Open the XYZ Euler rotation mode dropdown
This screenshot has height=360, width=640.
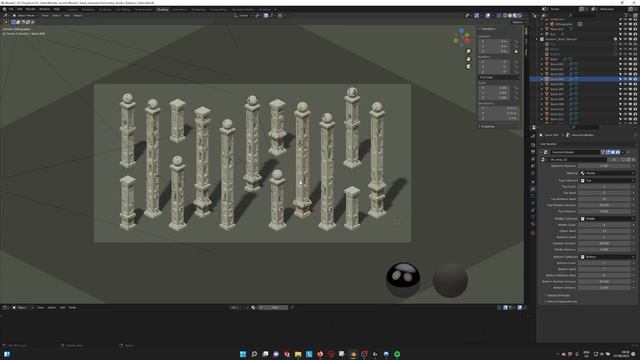(x=499, y=77)
